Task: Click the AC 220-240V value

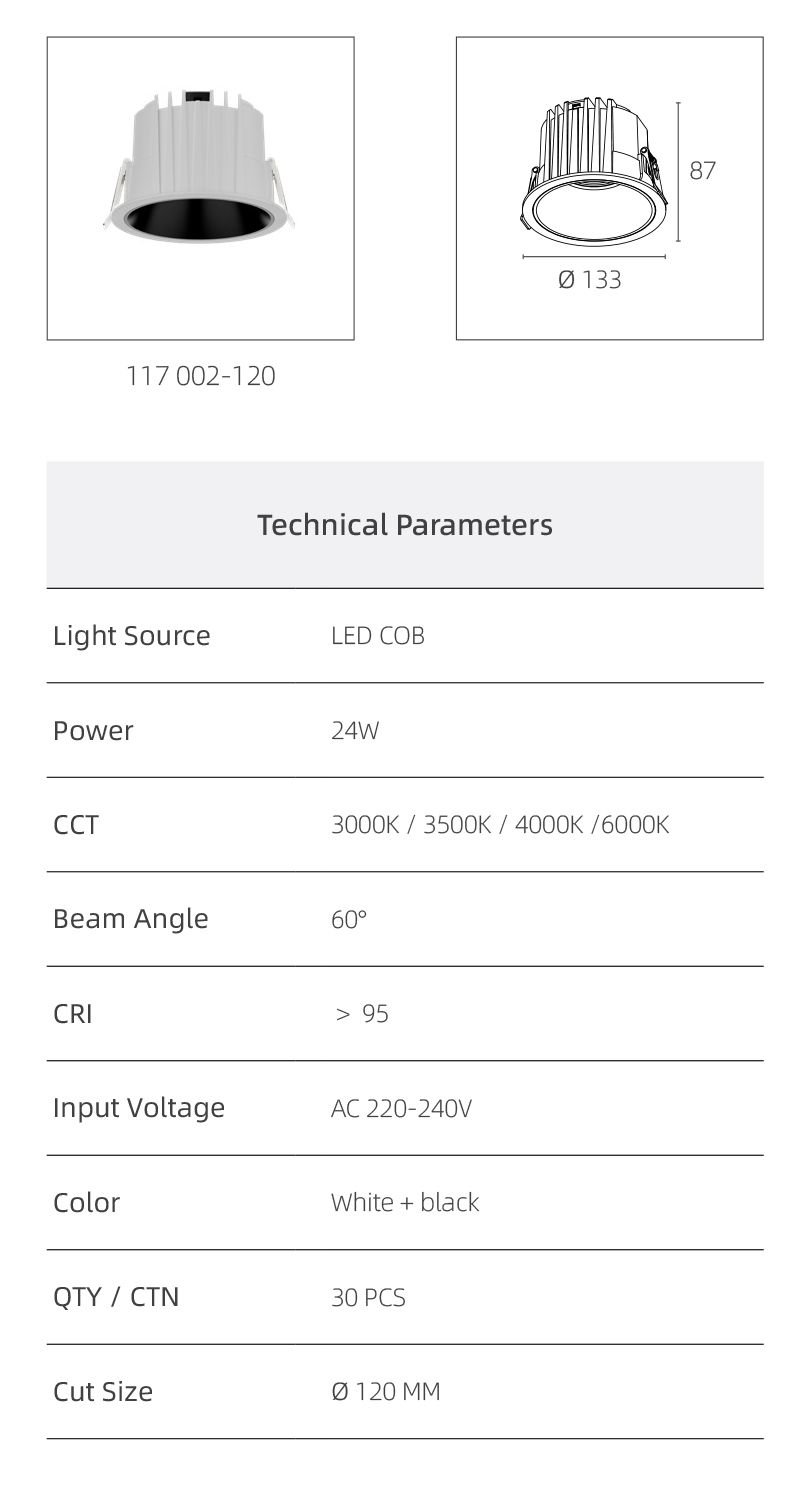Action: click(x=401, y=1108)
